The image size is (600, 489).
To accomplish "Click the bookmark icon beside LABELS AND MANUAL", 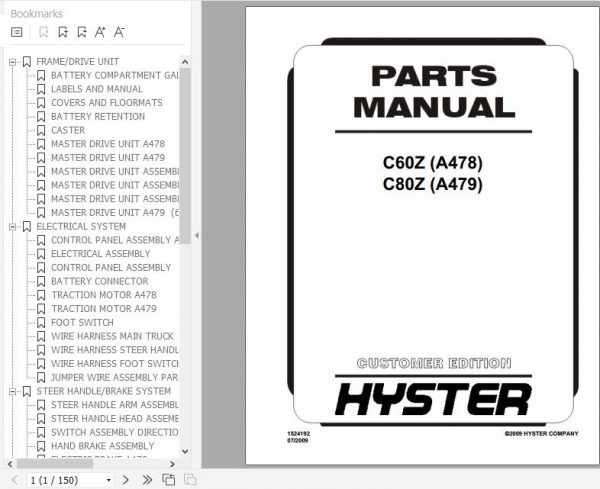I will click(41, 89).
